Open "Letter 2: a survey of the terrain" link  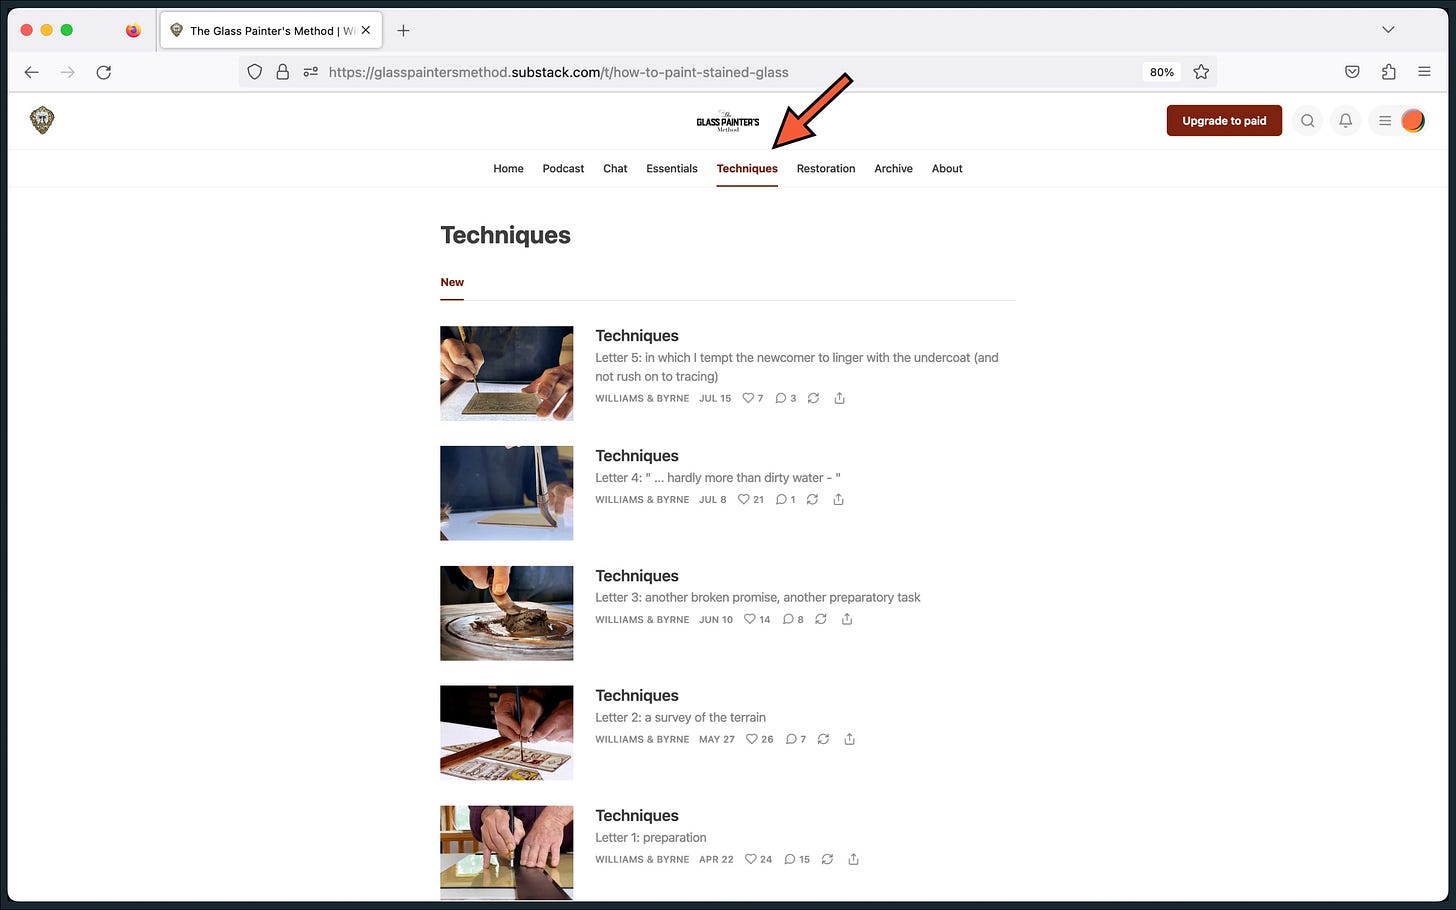(681, 718)
